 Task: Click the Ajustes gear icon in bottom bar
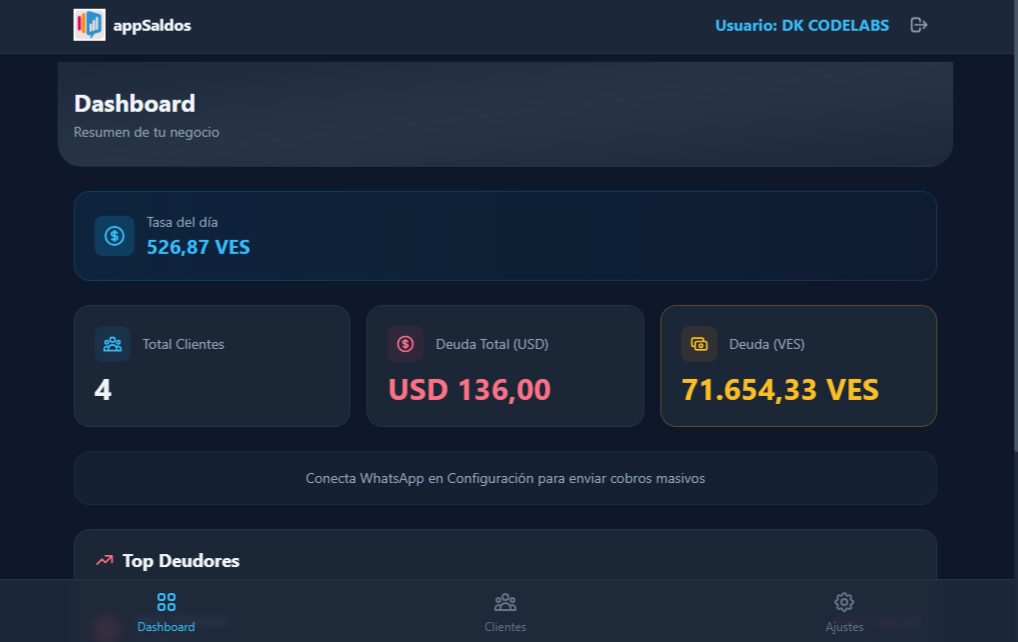[844, 602]
